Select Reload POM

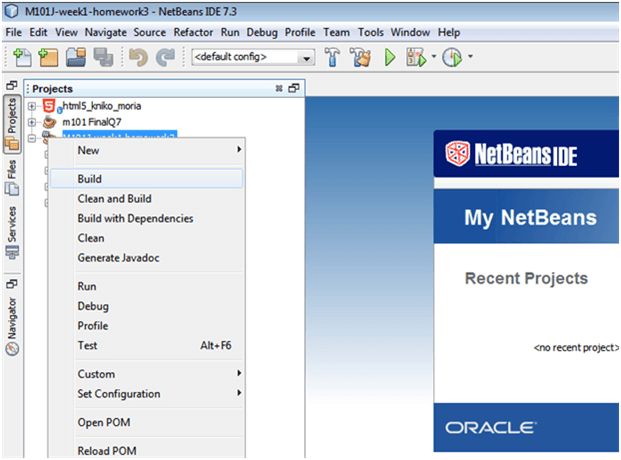click(x=147, y=451)
